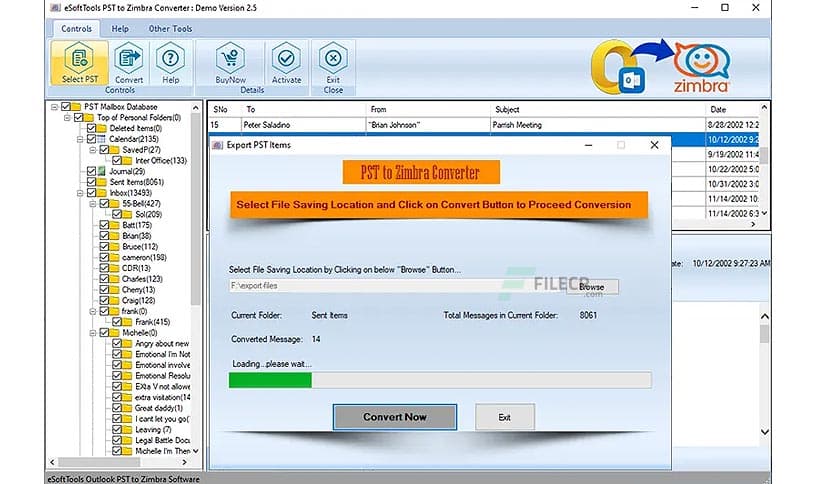
Task: Close the Export PST Items dialog
Action: click(654, 145)
